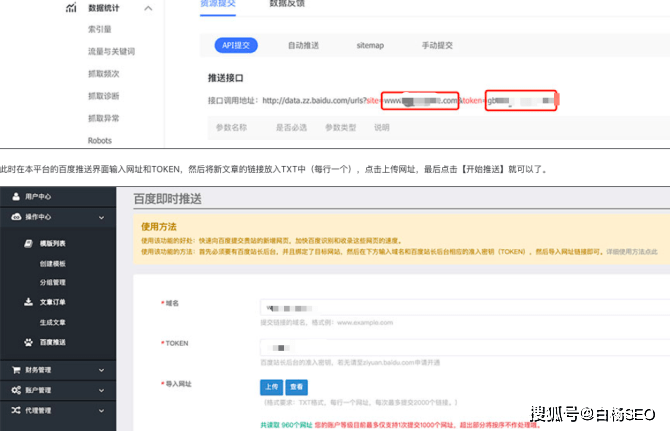Viewport: 670px width, 431px height.
Task: Click the 百度即时推送 page heading
Action: pyautogui.click(x=168, y=199)
